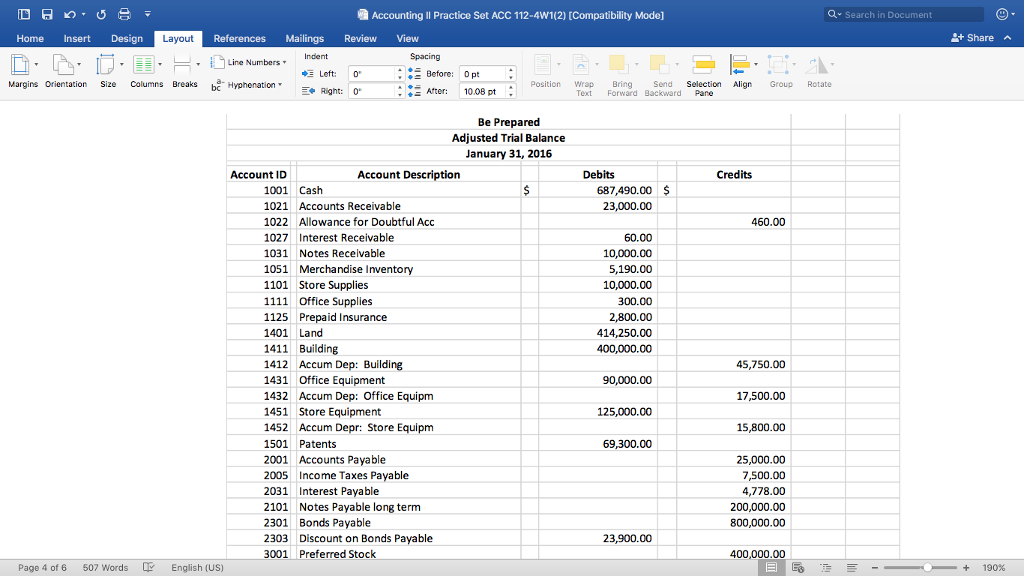Viewport: 1024px width, 576px height.
Task: Switch to Print Layout view in status bar
Action: click(x=771, y=567)
